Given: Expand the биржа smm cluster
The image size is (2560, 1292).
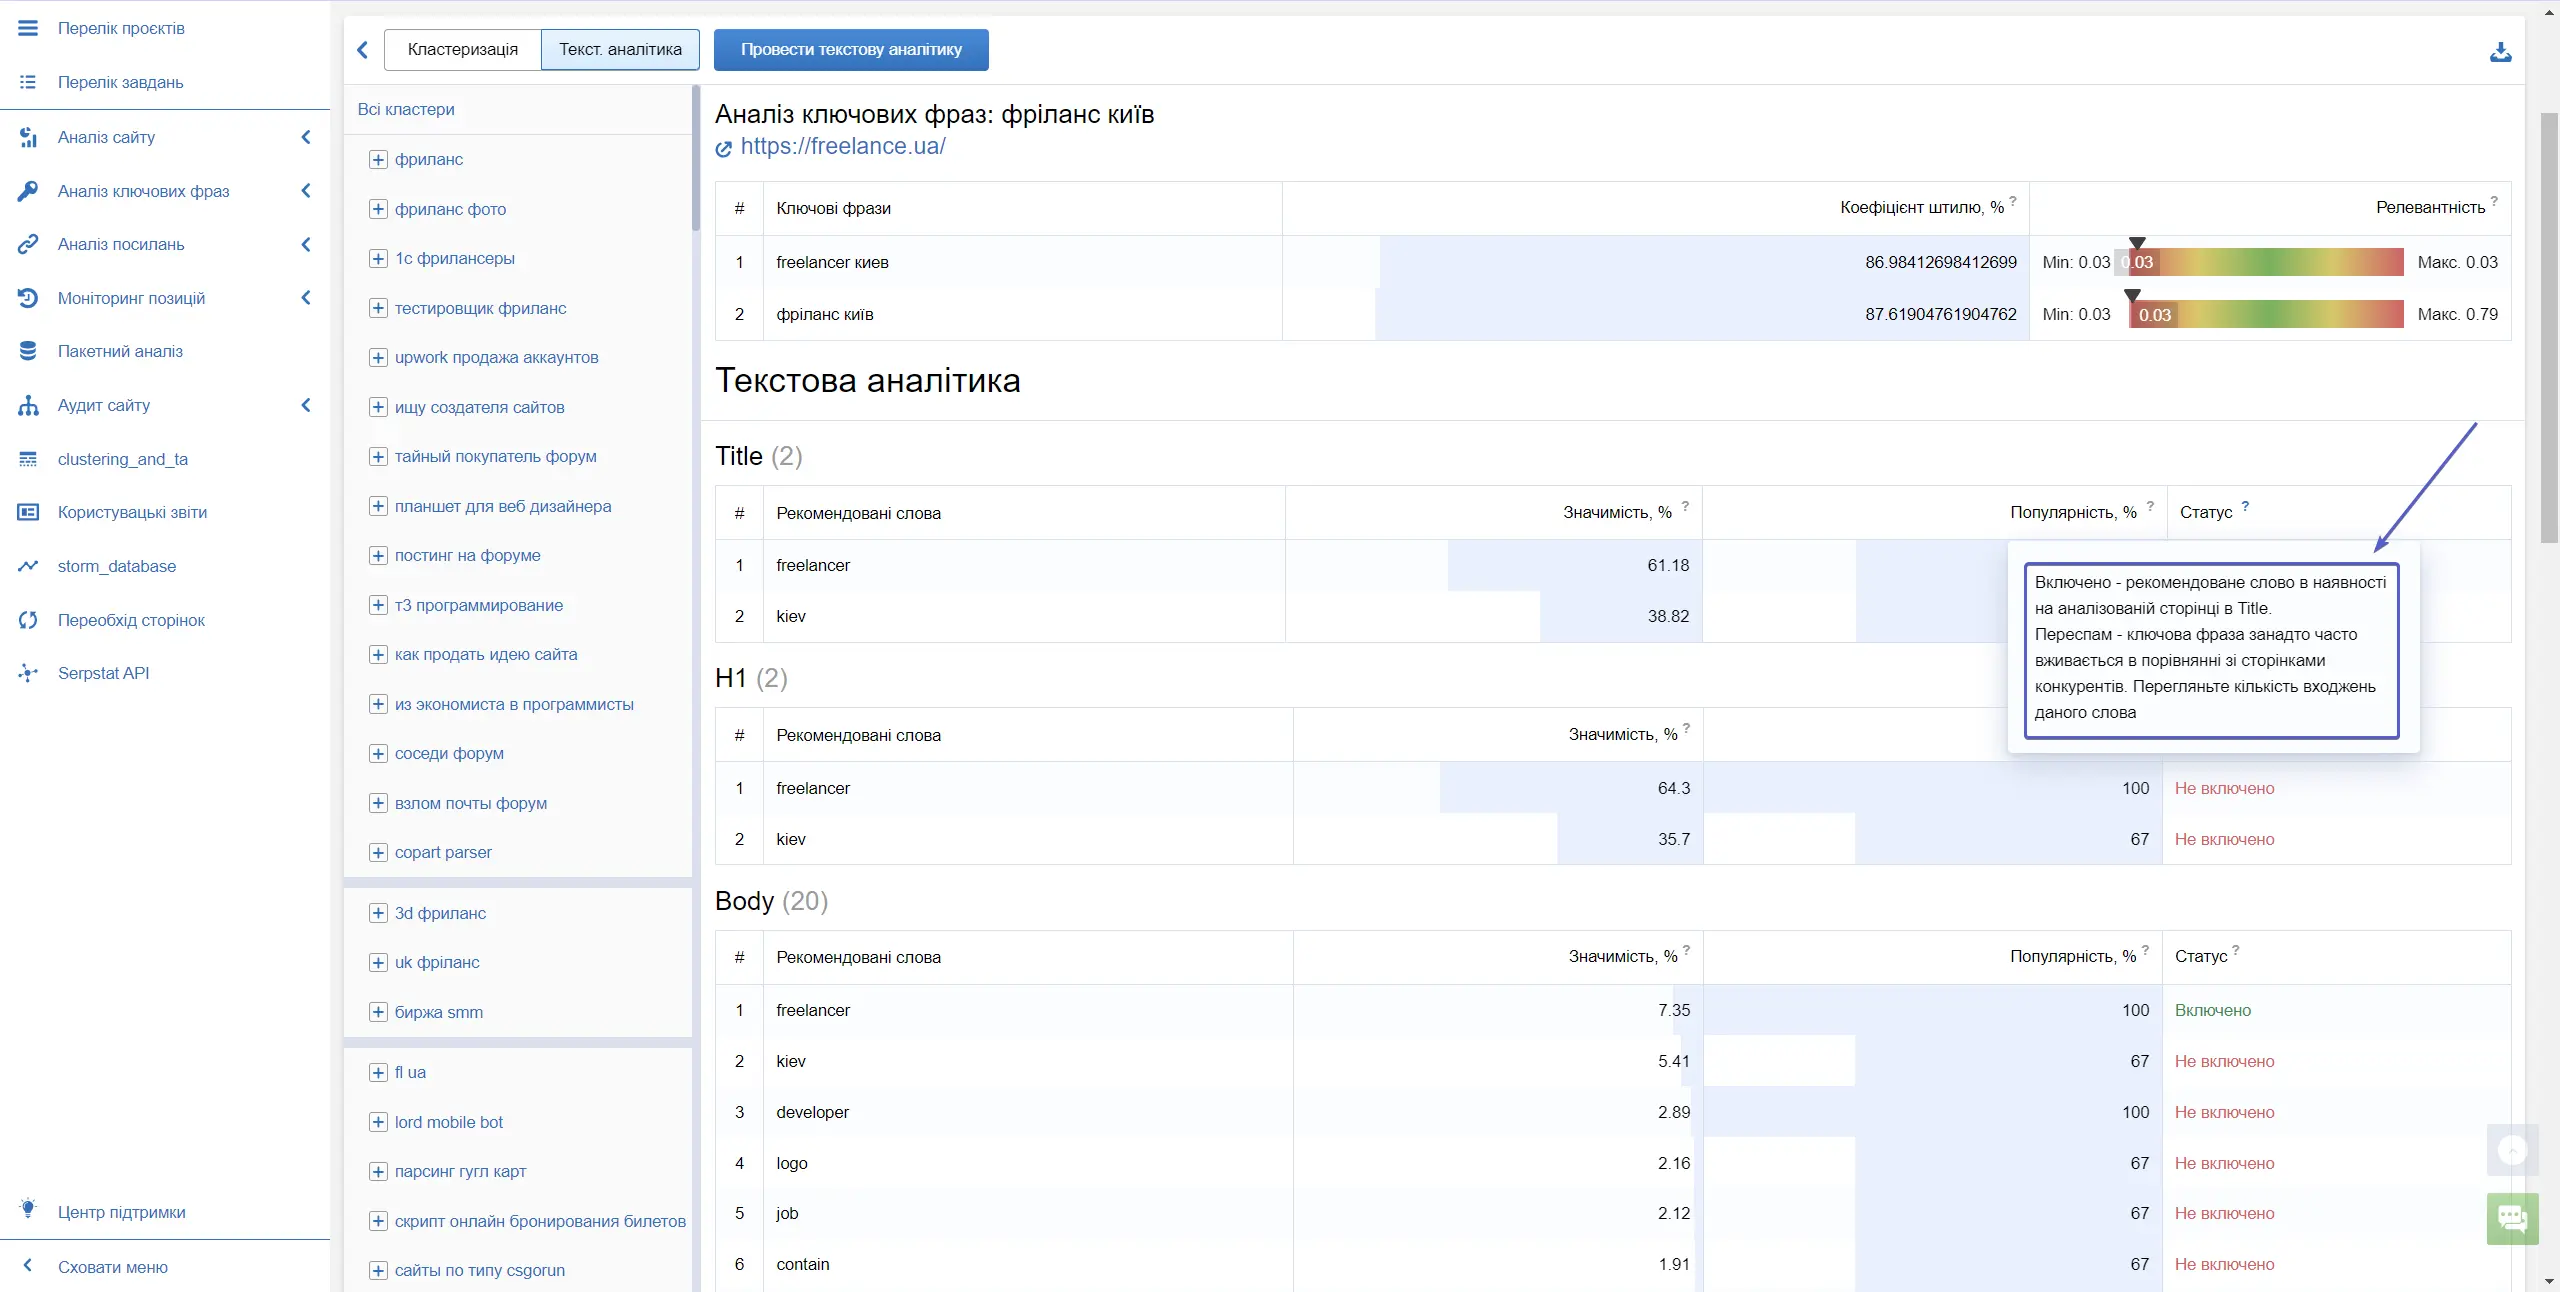Looking at the screenshot, I should pyautogui.click(x=378, y=1012).
